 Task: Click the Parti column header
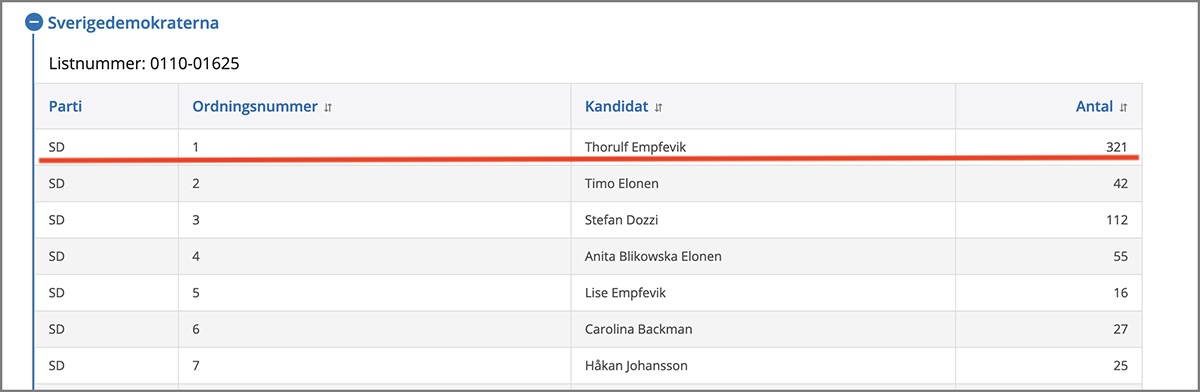point(64,106)
